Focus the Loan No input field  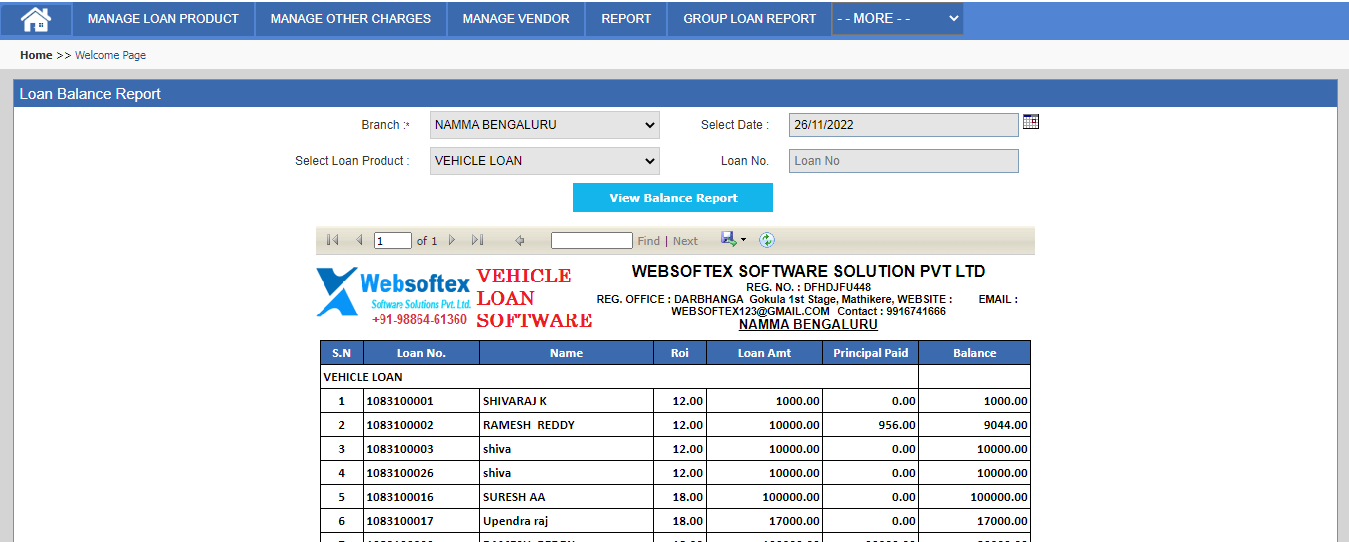point(904,161)
